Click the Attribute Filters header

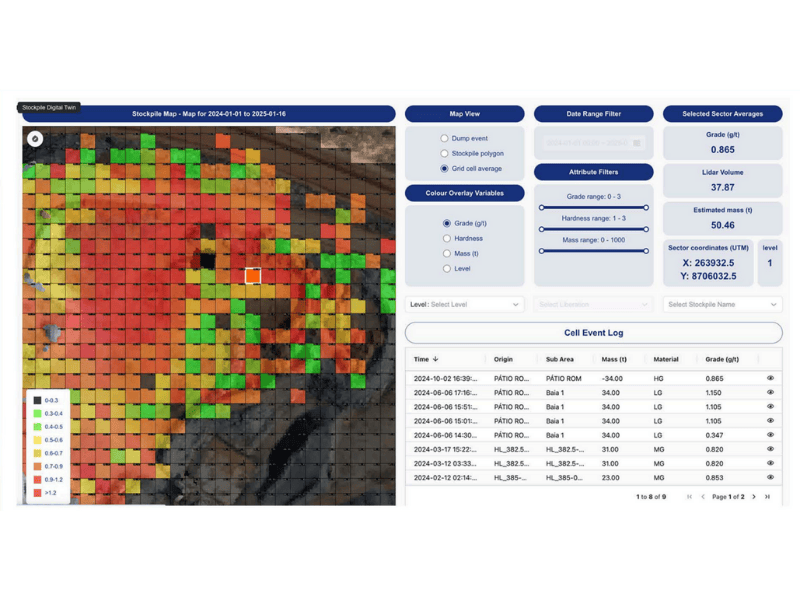(x=594, y=172)
